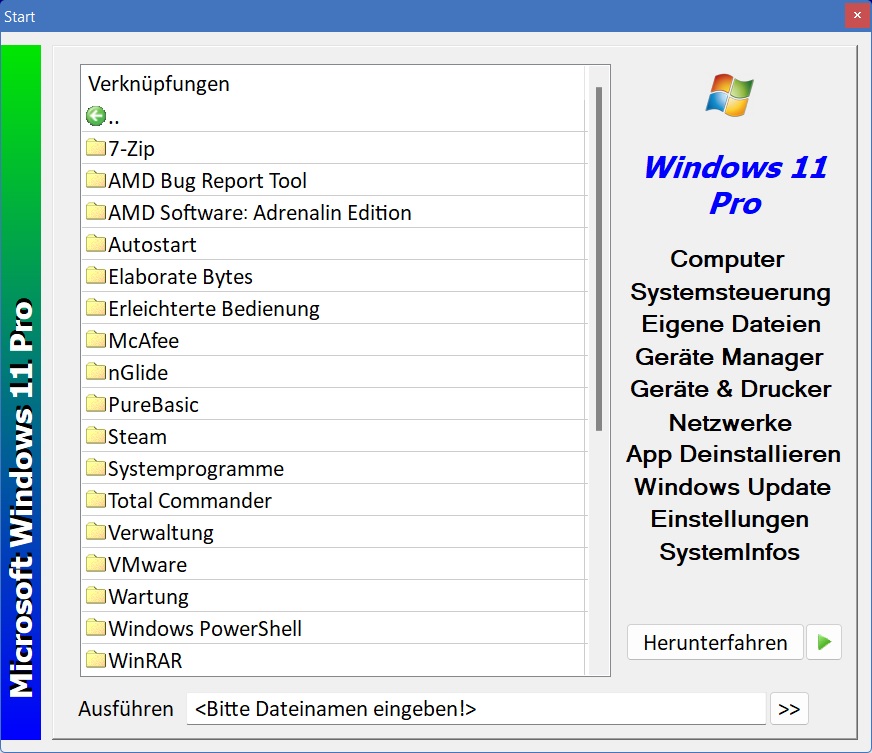
Task: Click the green back arrow icon
Action: [96, 116]
